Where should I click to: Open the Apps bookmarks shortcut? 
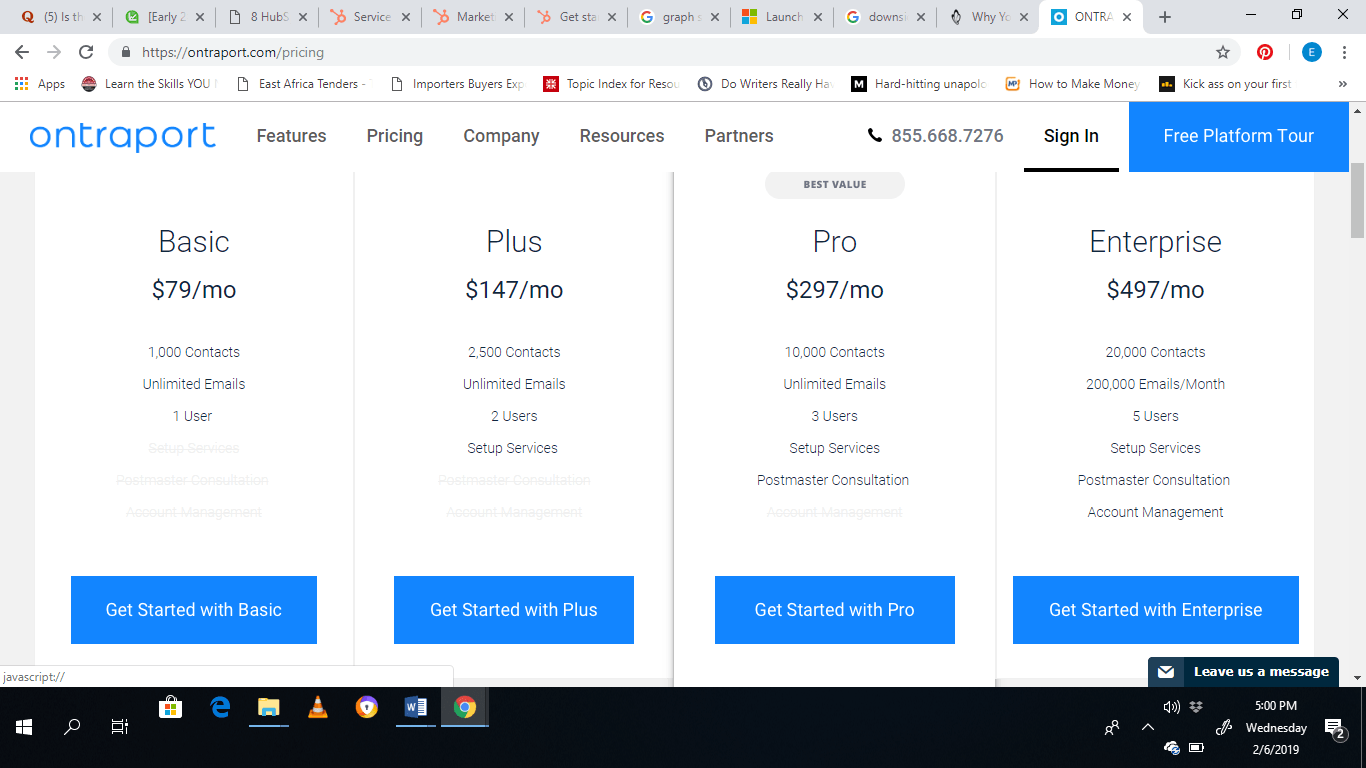[40, 84]
